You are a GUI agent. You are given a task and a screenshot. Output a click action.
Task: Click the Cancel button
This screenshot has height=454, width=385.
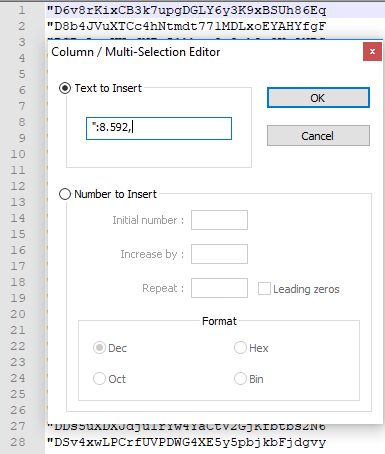click(x=318, y=136)
